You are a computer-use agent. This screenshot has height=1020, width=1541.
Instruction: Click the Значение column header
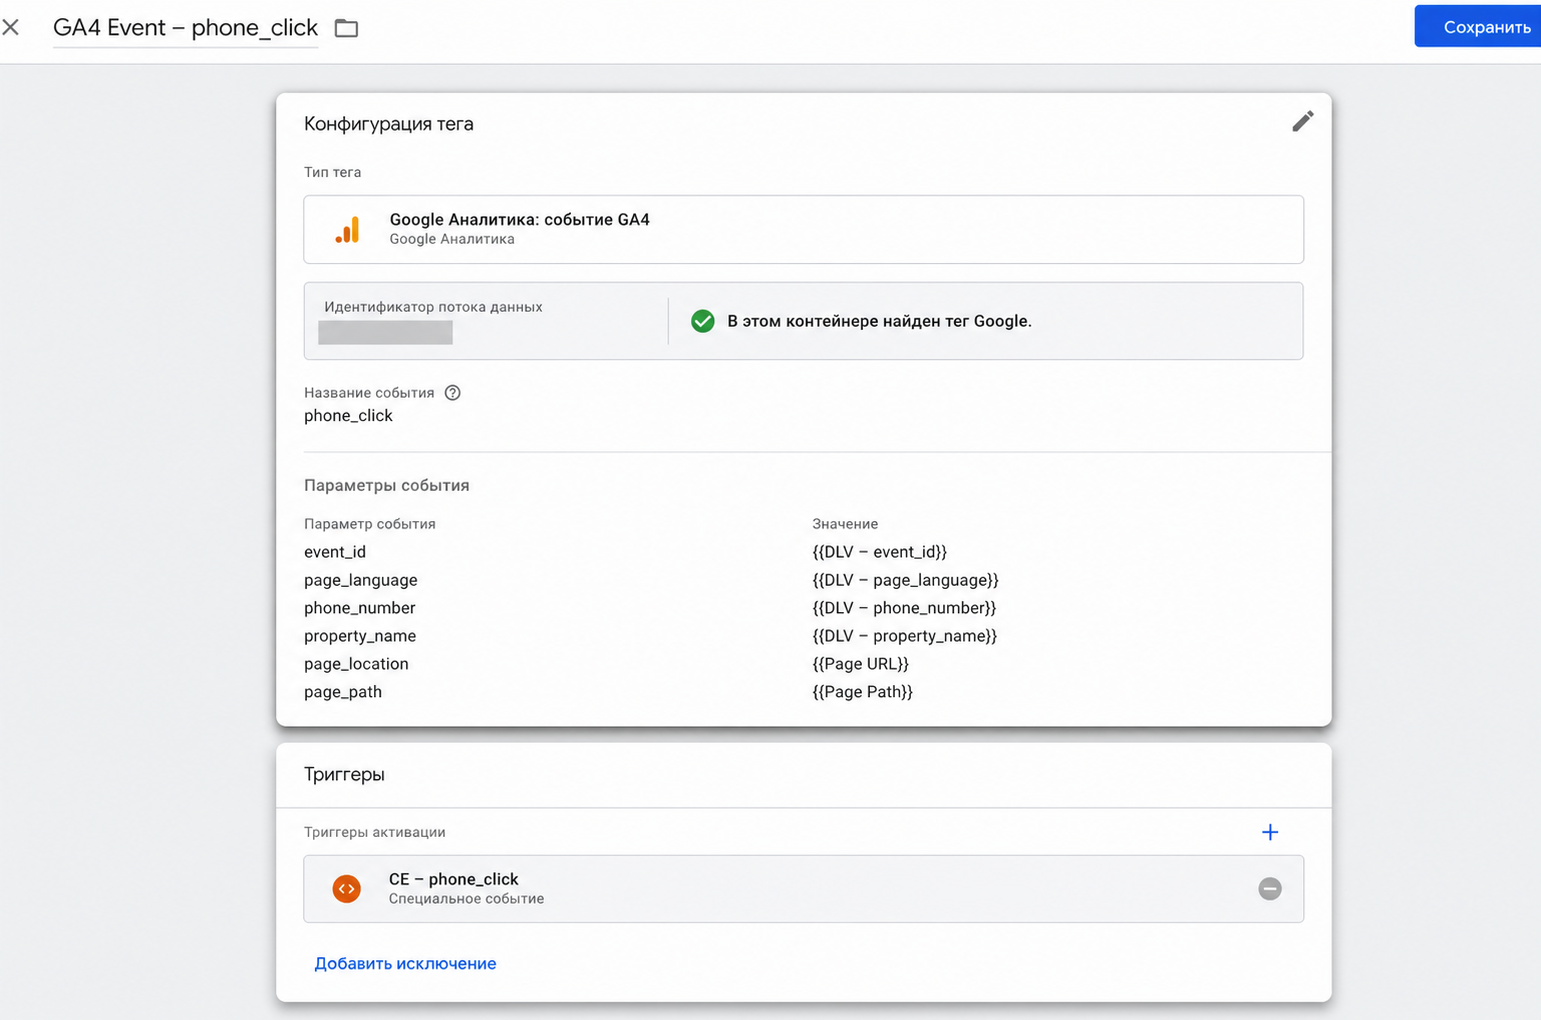point(845,524)
